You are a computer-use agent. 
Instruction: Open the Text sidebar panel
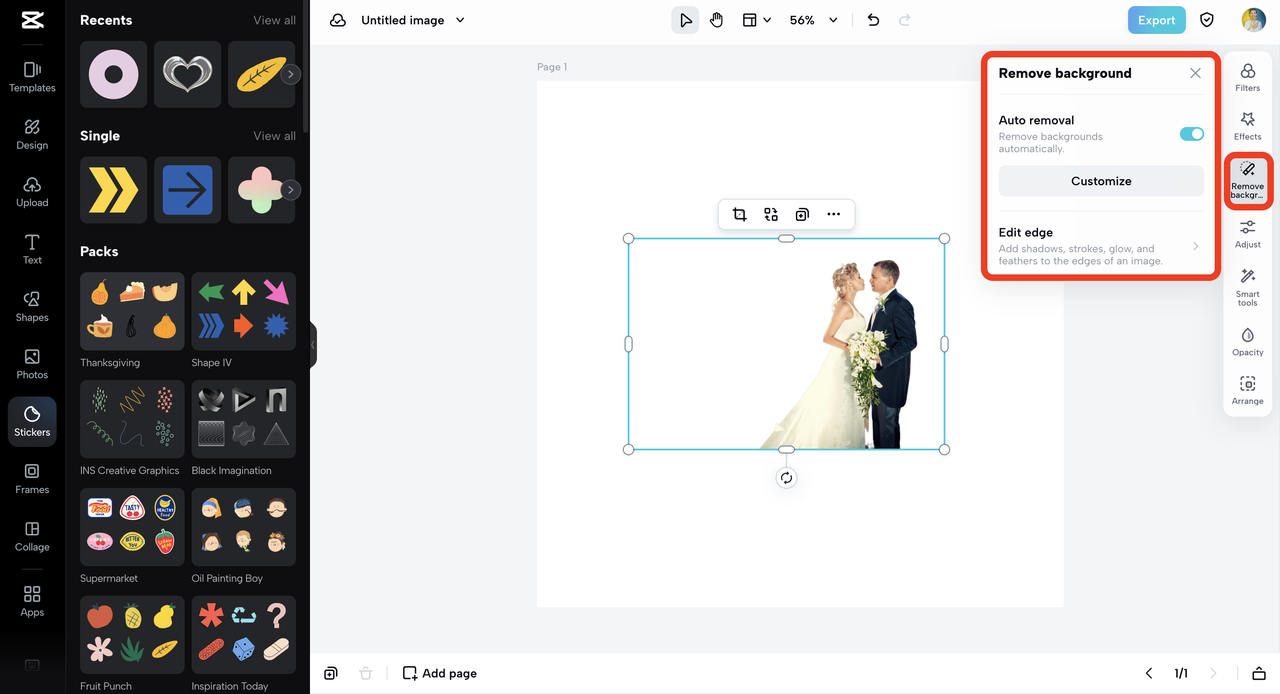(x=32, y=249)
